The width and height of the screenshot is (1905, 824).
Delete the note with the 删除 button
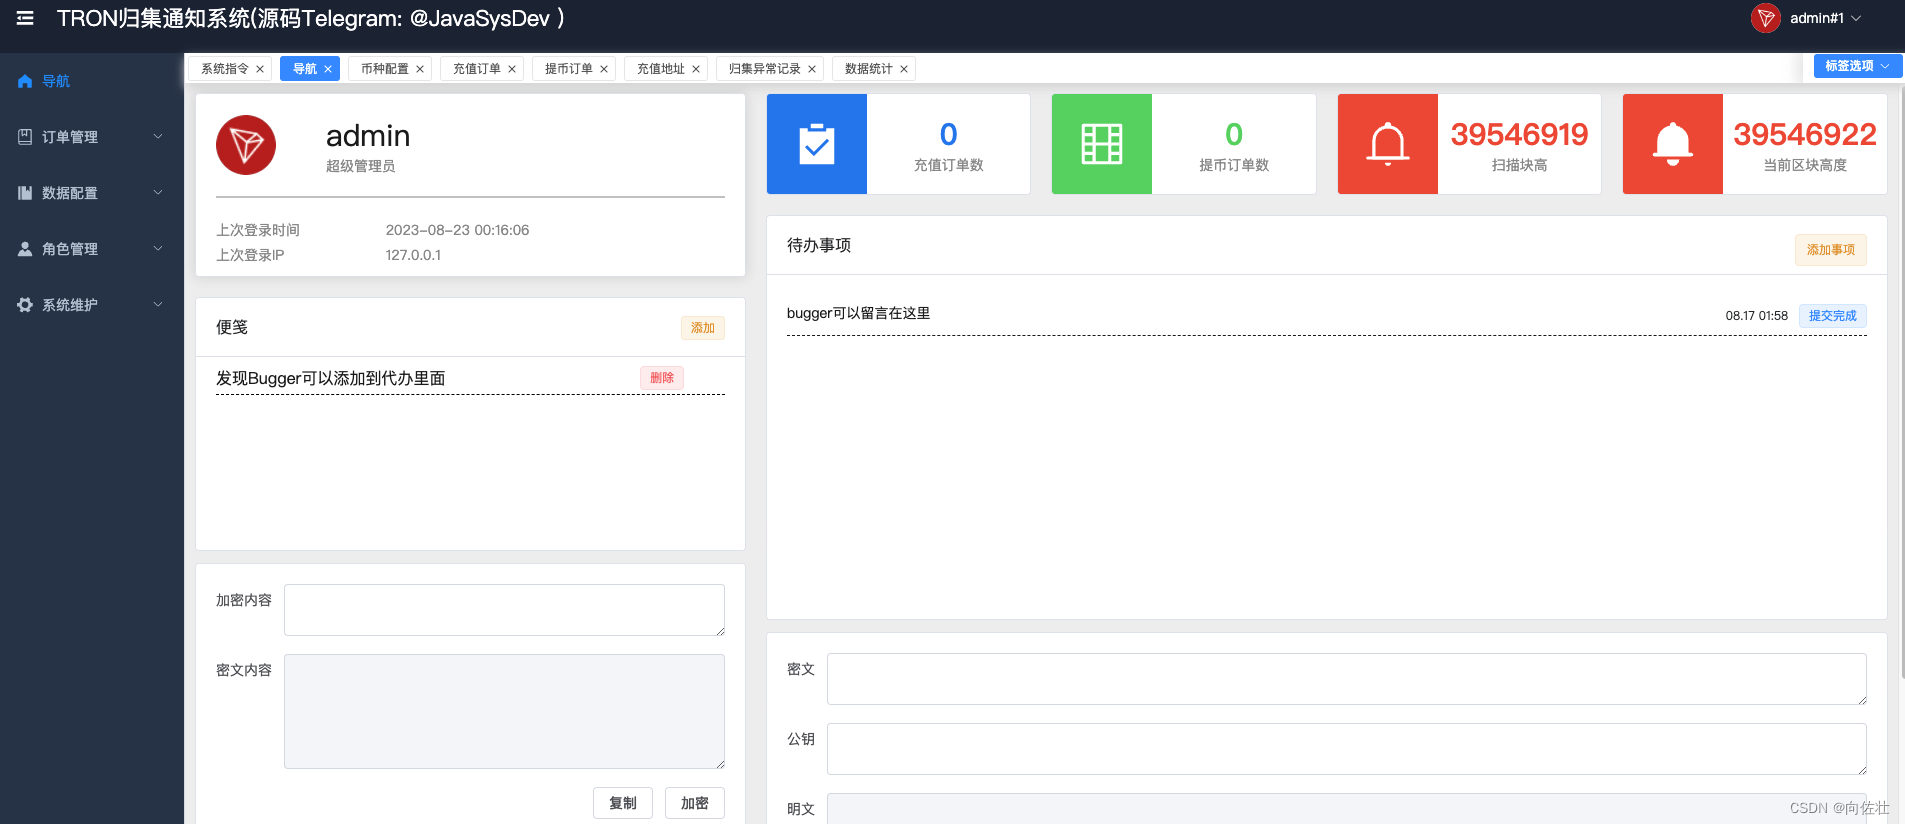(x=662, y=378)
